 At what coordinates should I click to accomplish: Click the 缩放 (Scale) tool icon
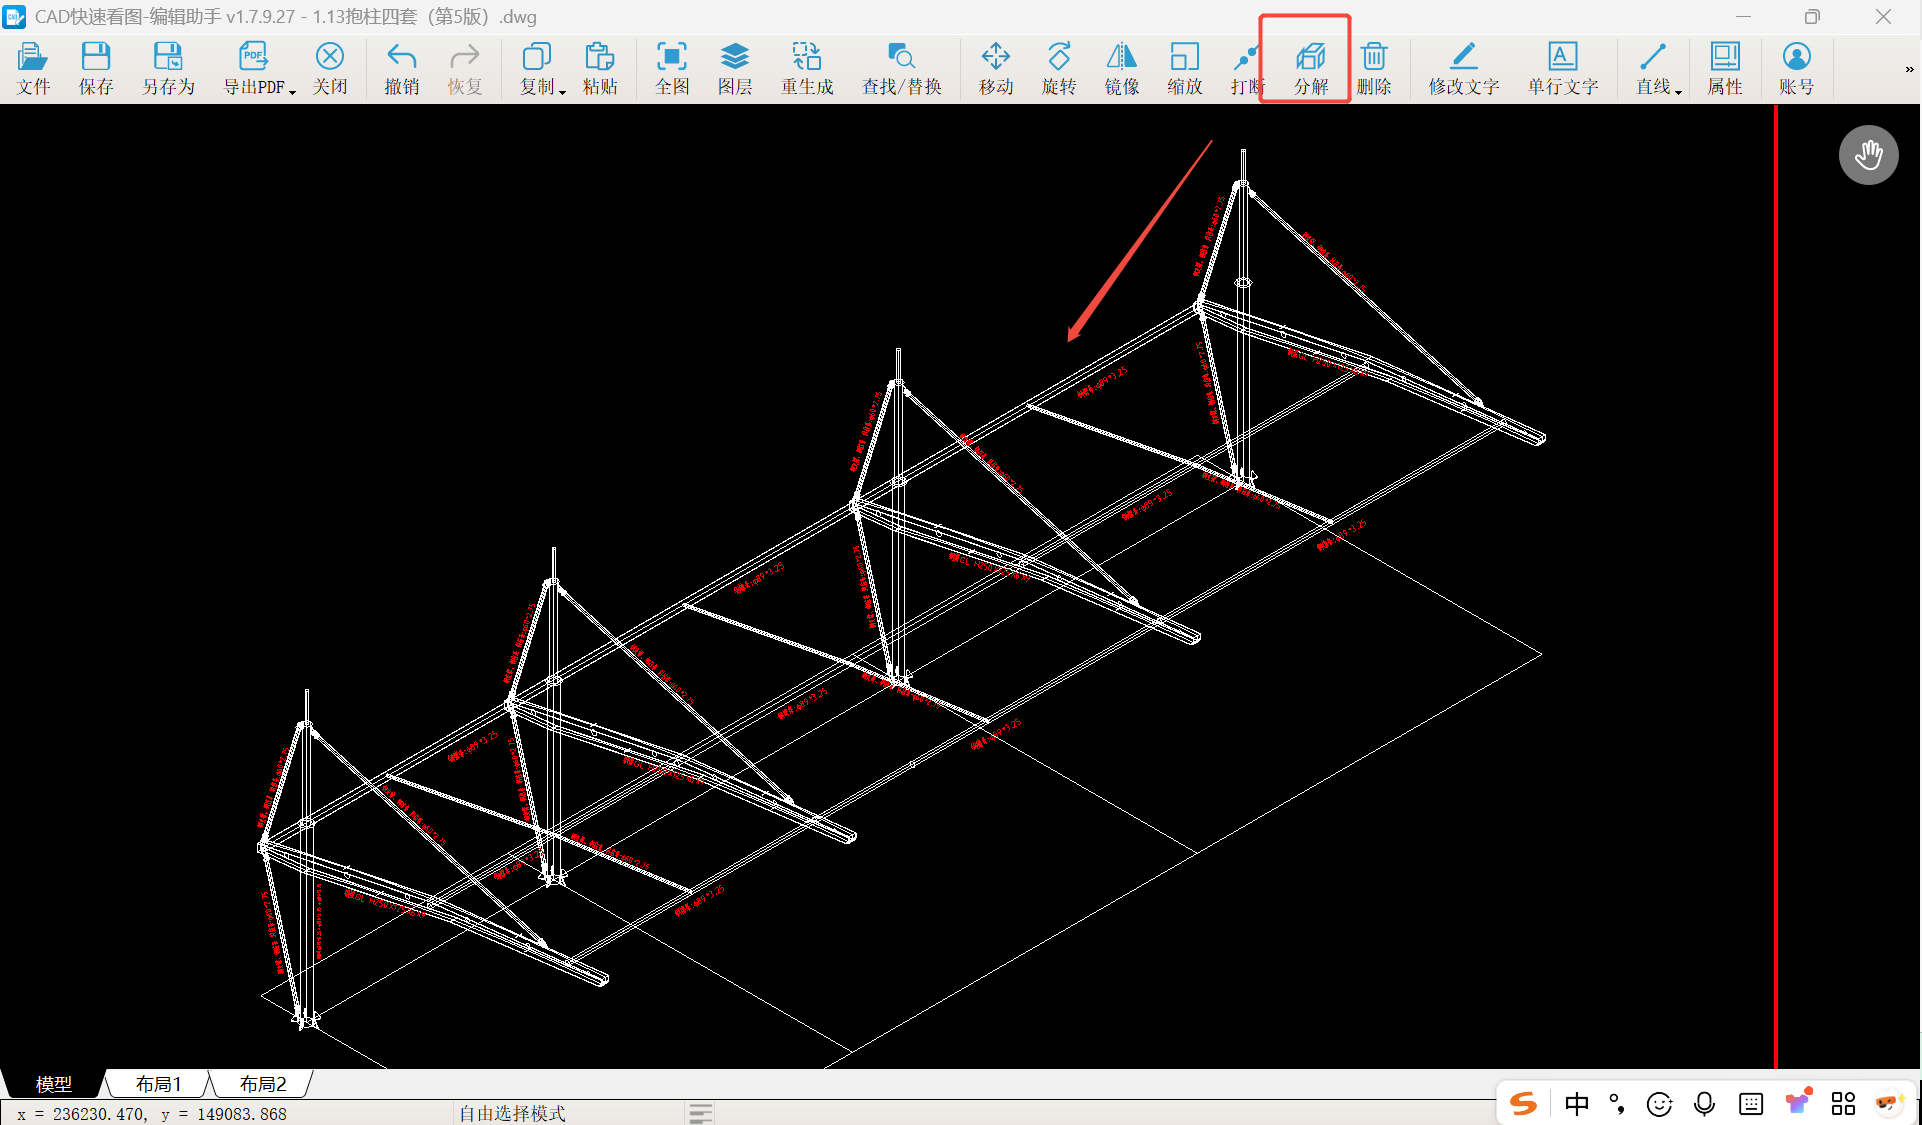pyautogui.click(x=1184, y=58)
